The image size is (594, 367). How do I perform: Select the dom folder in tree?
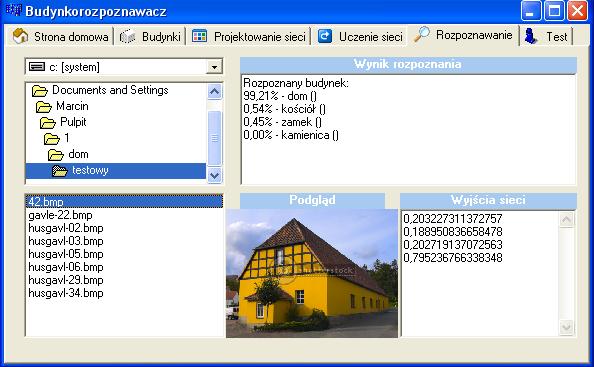click(78, 154)
